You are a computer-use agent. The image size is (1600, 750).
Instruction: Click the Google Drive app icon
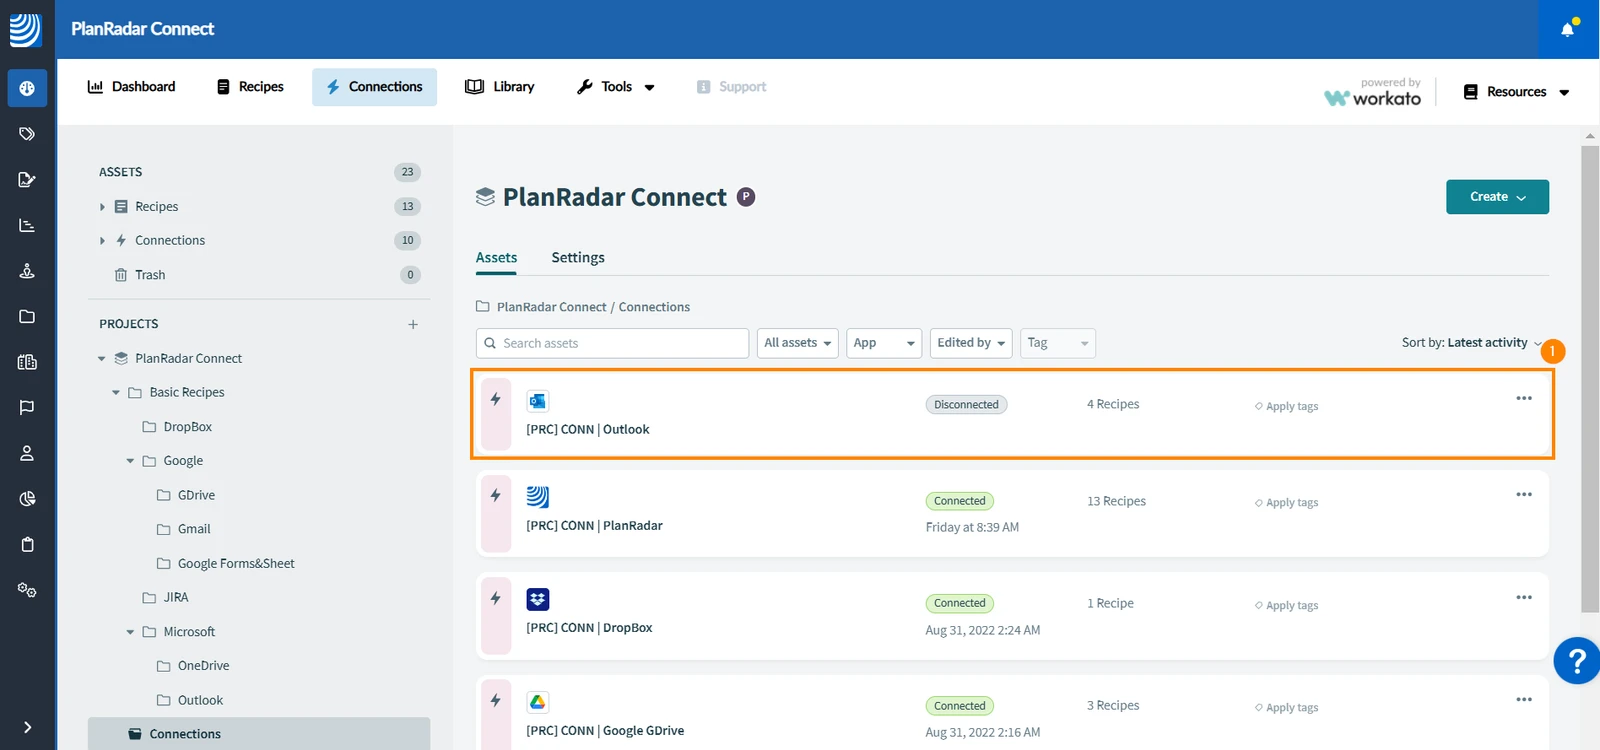[538, 702]
